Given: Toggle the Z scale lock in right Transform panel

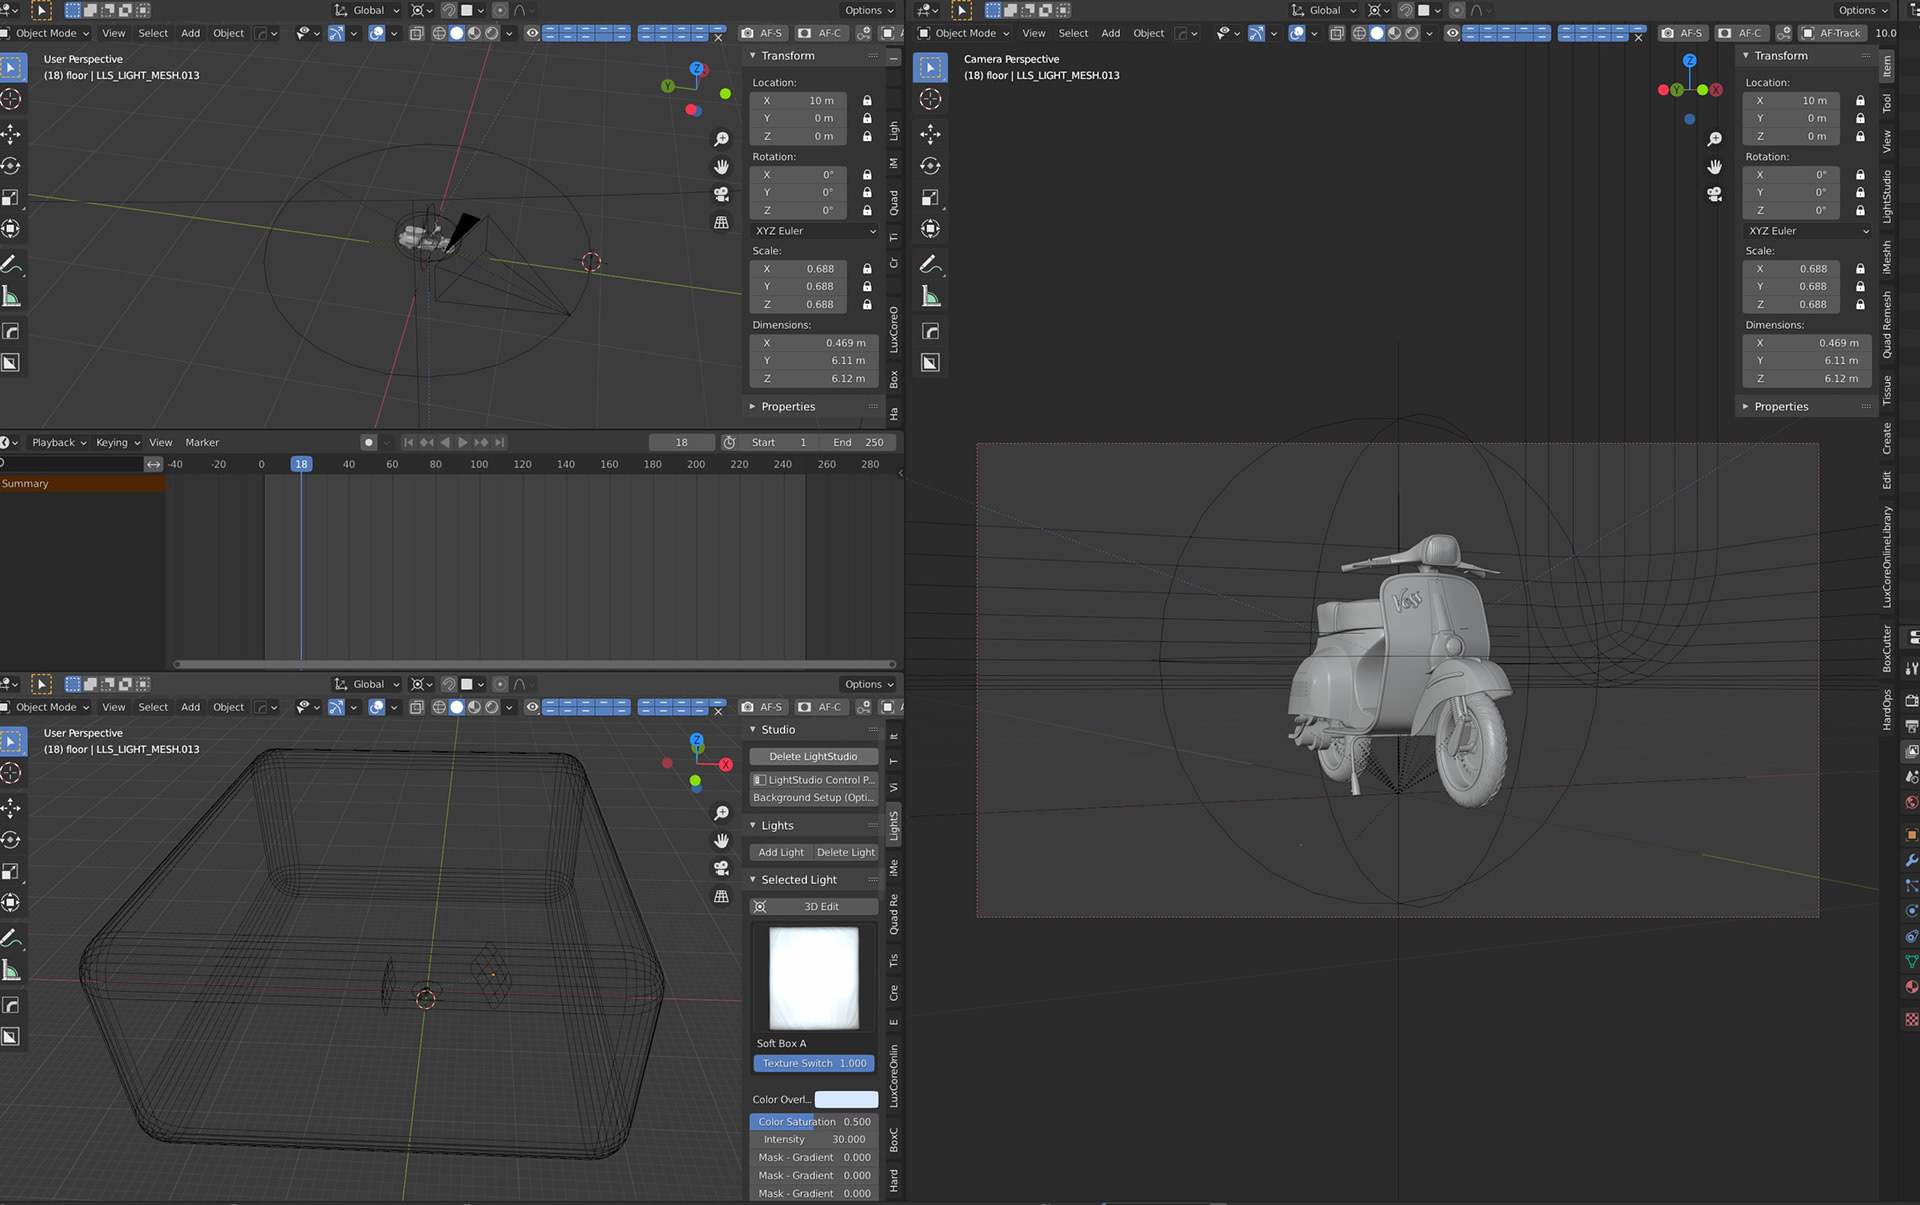Looking at the screenshot, I should click(x=1860, y=304).
